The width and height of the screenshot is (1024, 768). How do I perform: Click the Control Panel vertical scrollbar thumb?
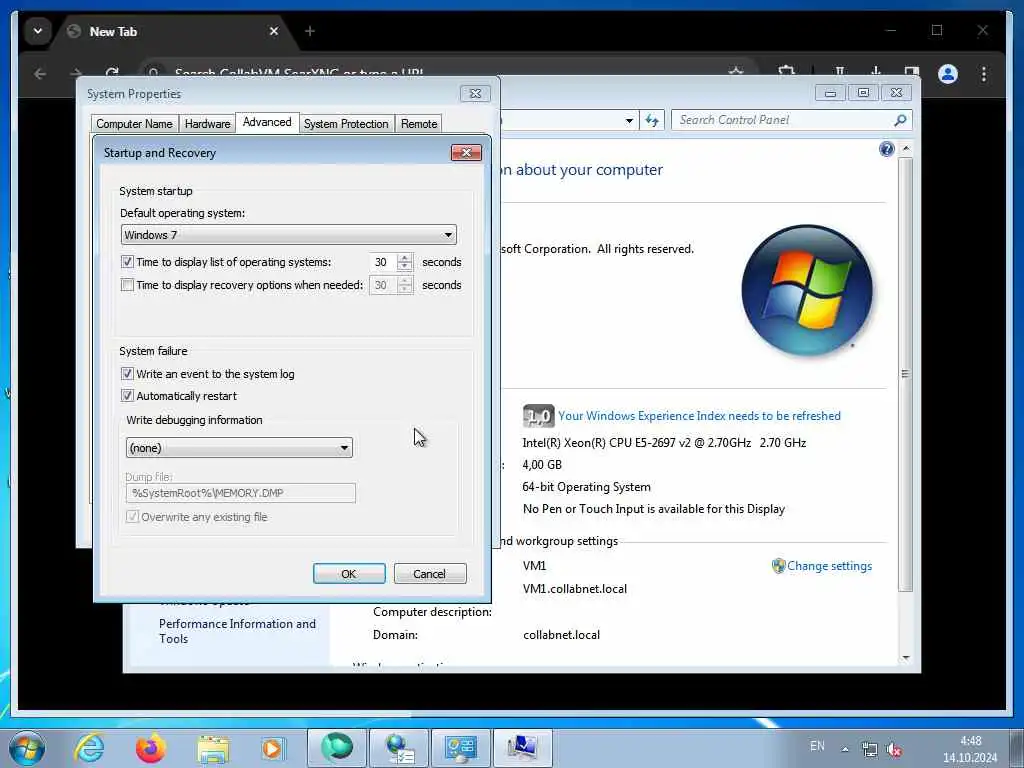tap(905, 374)
